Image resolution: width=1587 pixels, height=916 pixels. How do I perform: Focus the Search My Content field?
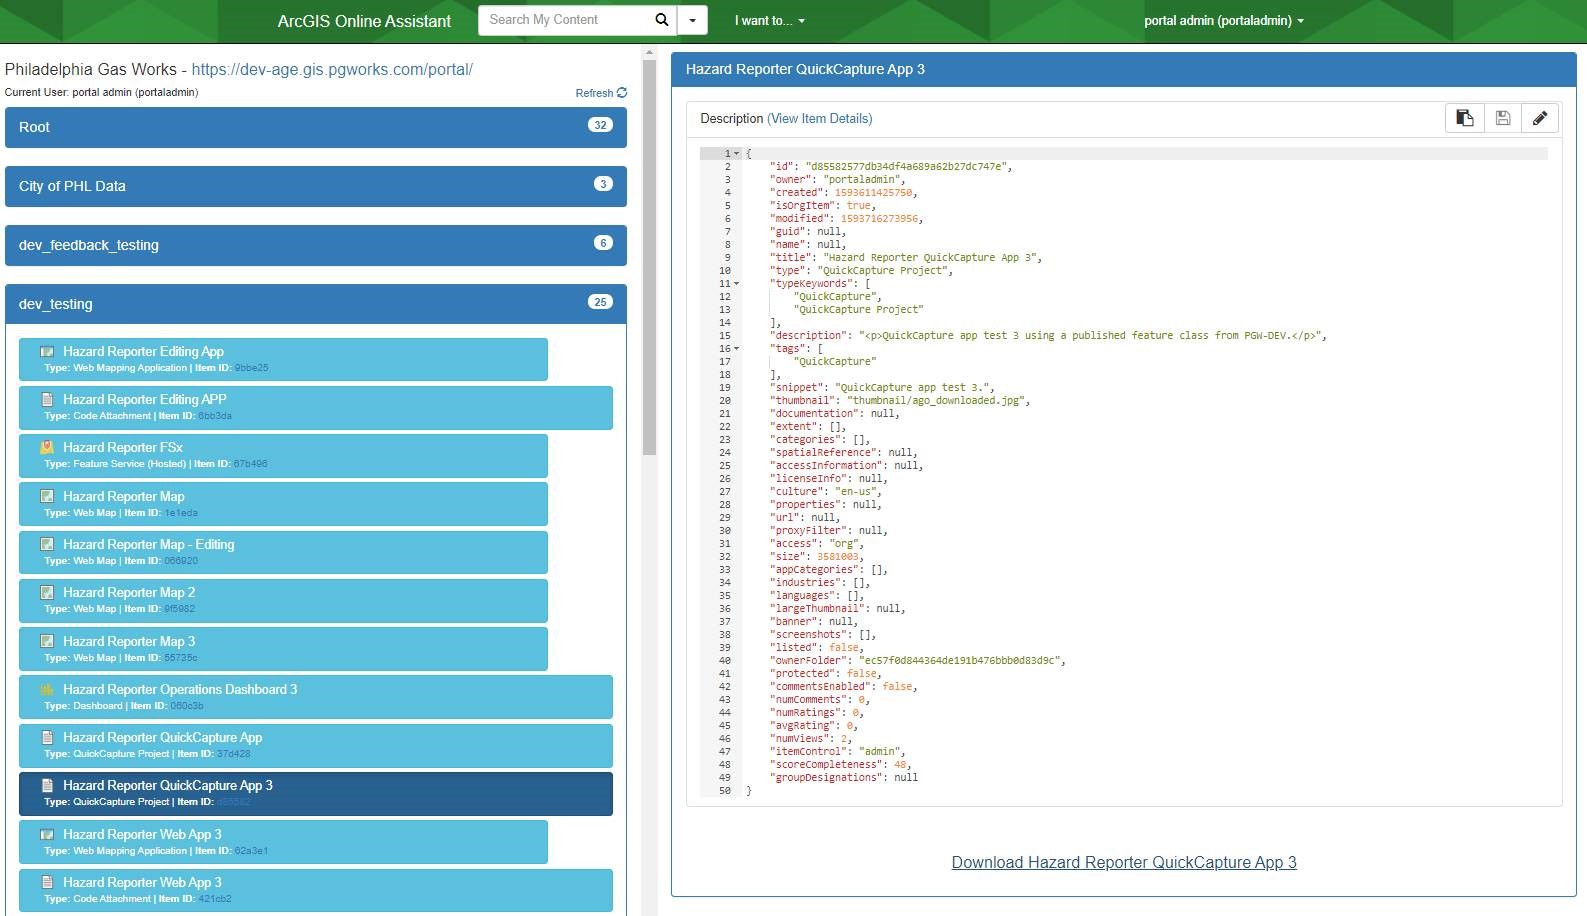coord(565,20)
